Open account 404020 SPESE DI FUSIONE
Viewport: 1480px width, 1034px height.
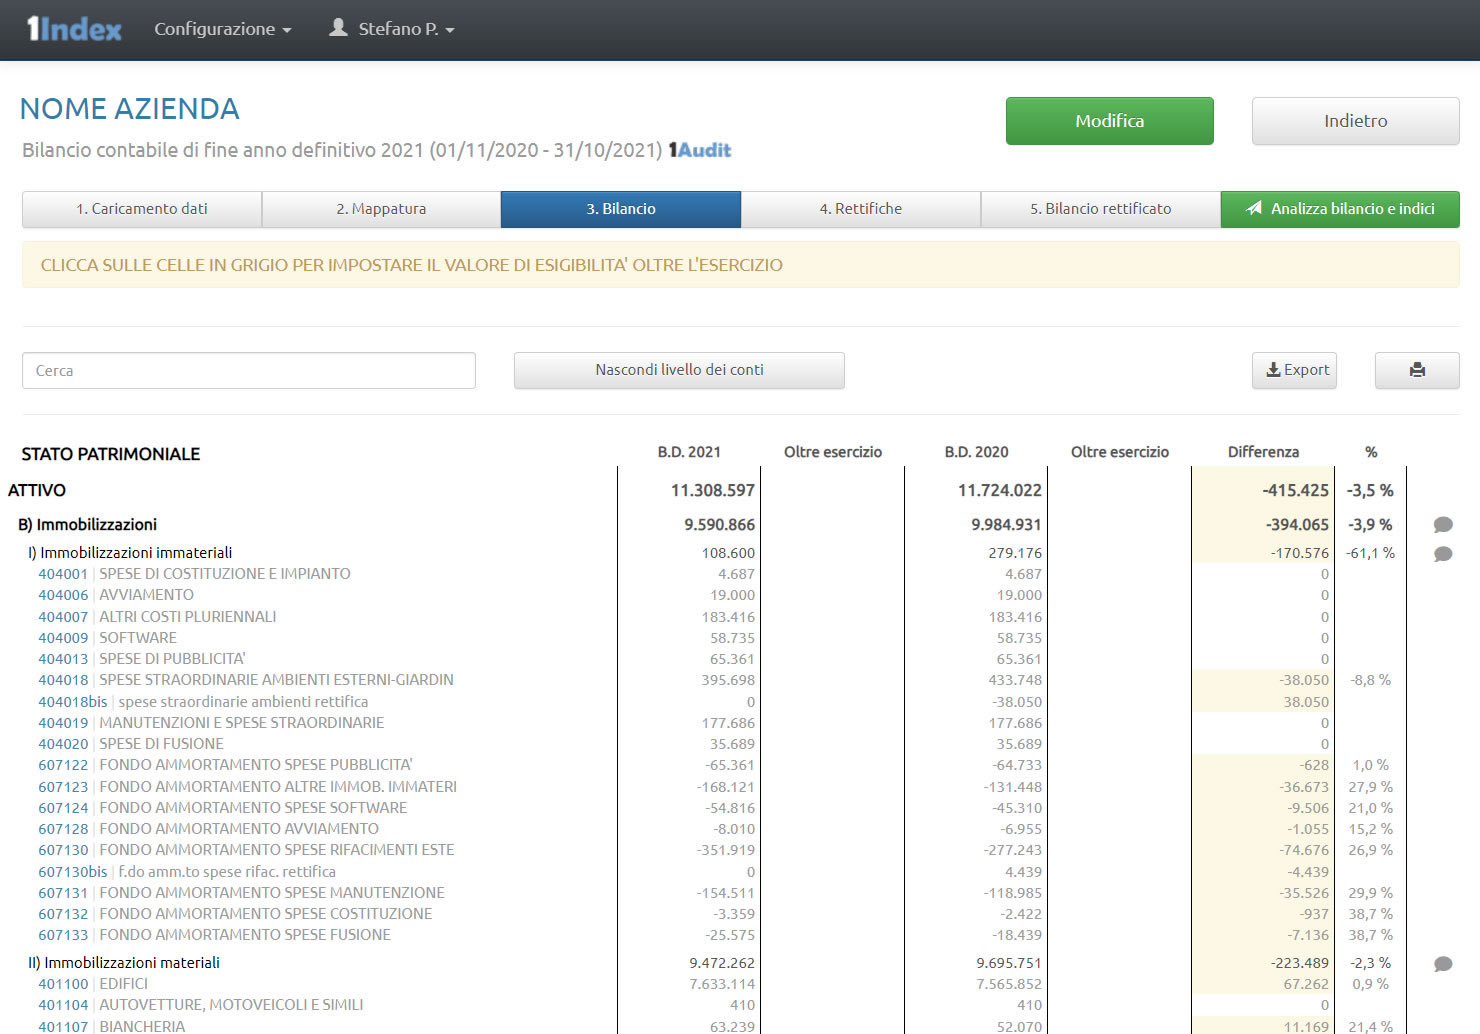tap(63, 744)
